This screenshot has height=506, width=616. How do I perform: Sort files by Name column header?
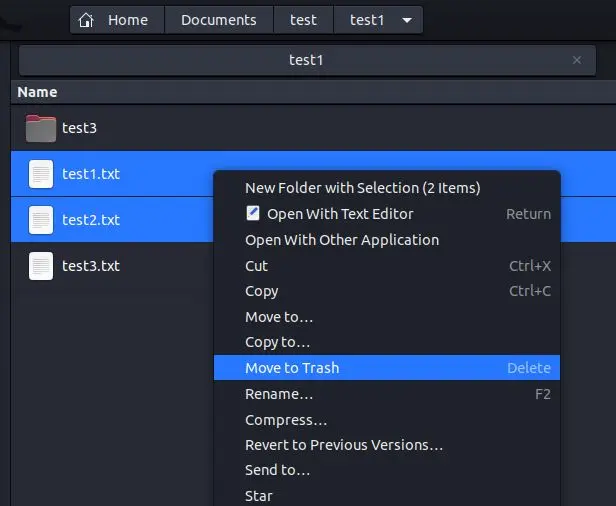tap(38, 92)
